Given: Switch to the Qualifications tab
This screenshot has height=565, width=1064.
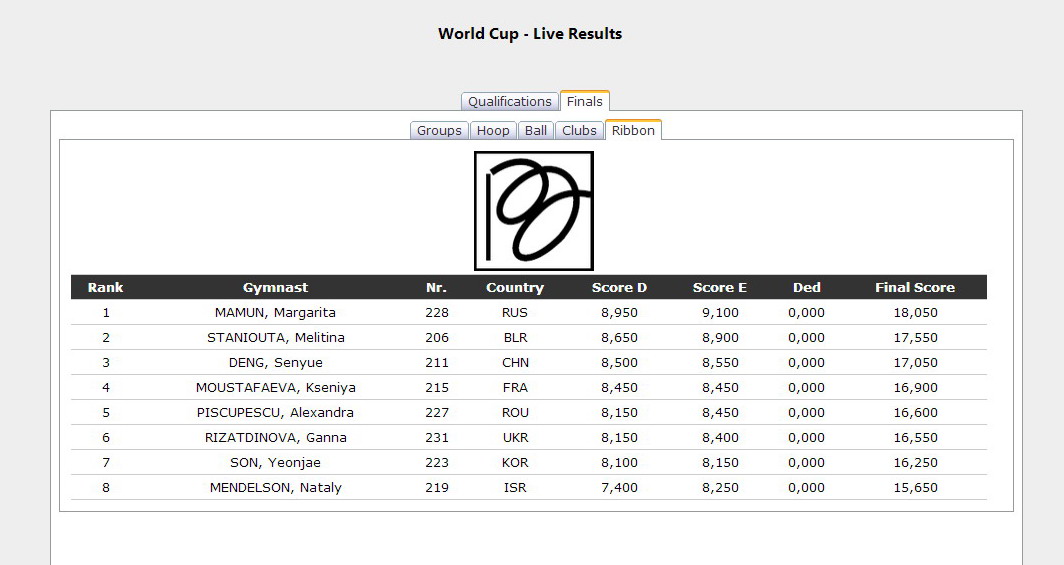Looking at the screenshot, I should 509,101.
